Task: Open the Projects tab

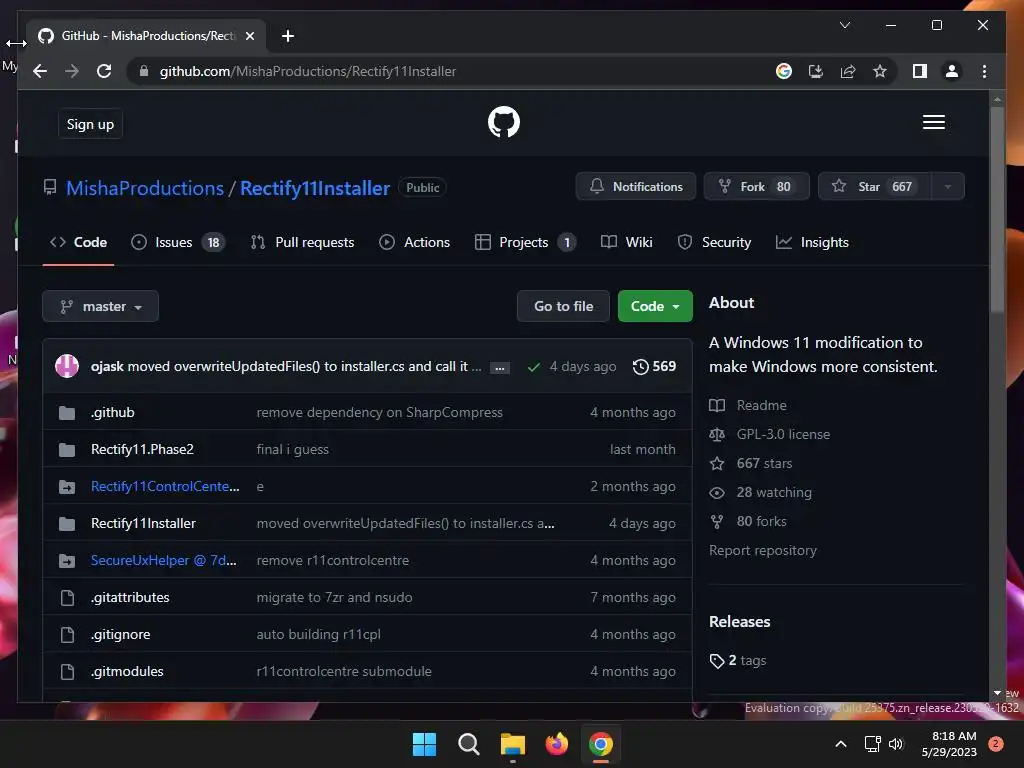Action: [x=525, y=242]
